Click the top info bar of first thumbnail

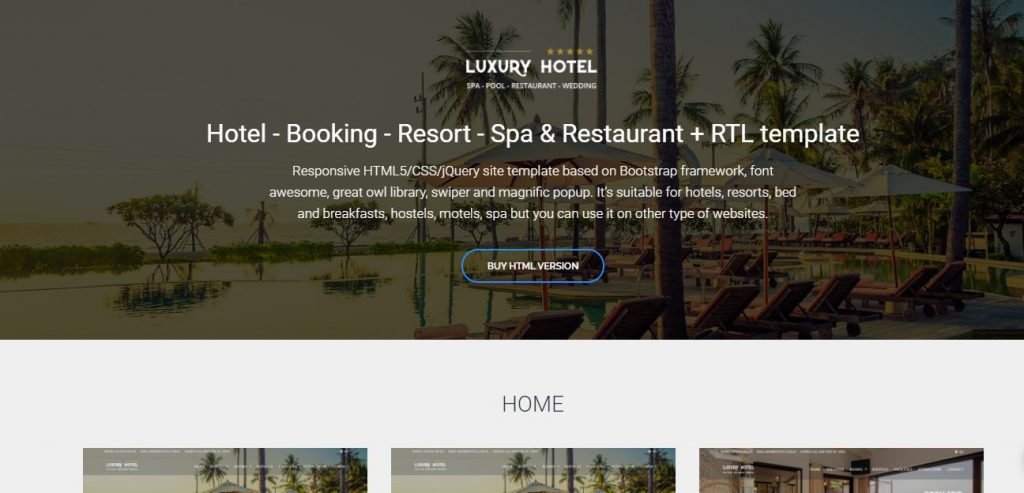coord(225,451)
